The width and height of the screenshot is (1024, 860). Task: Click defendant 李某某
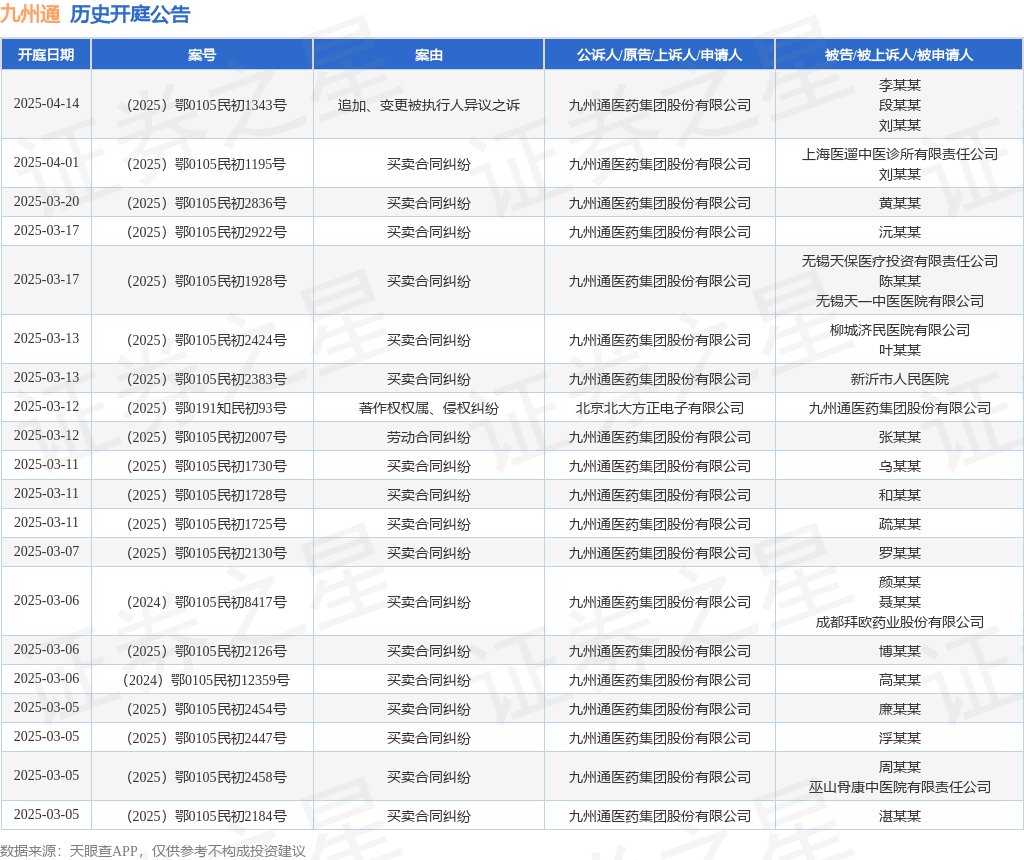coord(900,85)
